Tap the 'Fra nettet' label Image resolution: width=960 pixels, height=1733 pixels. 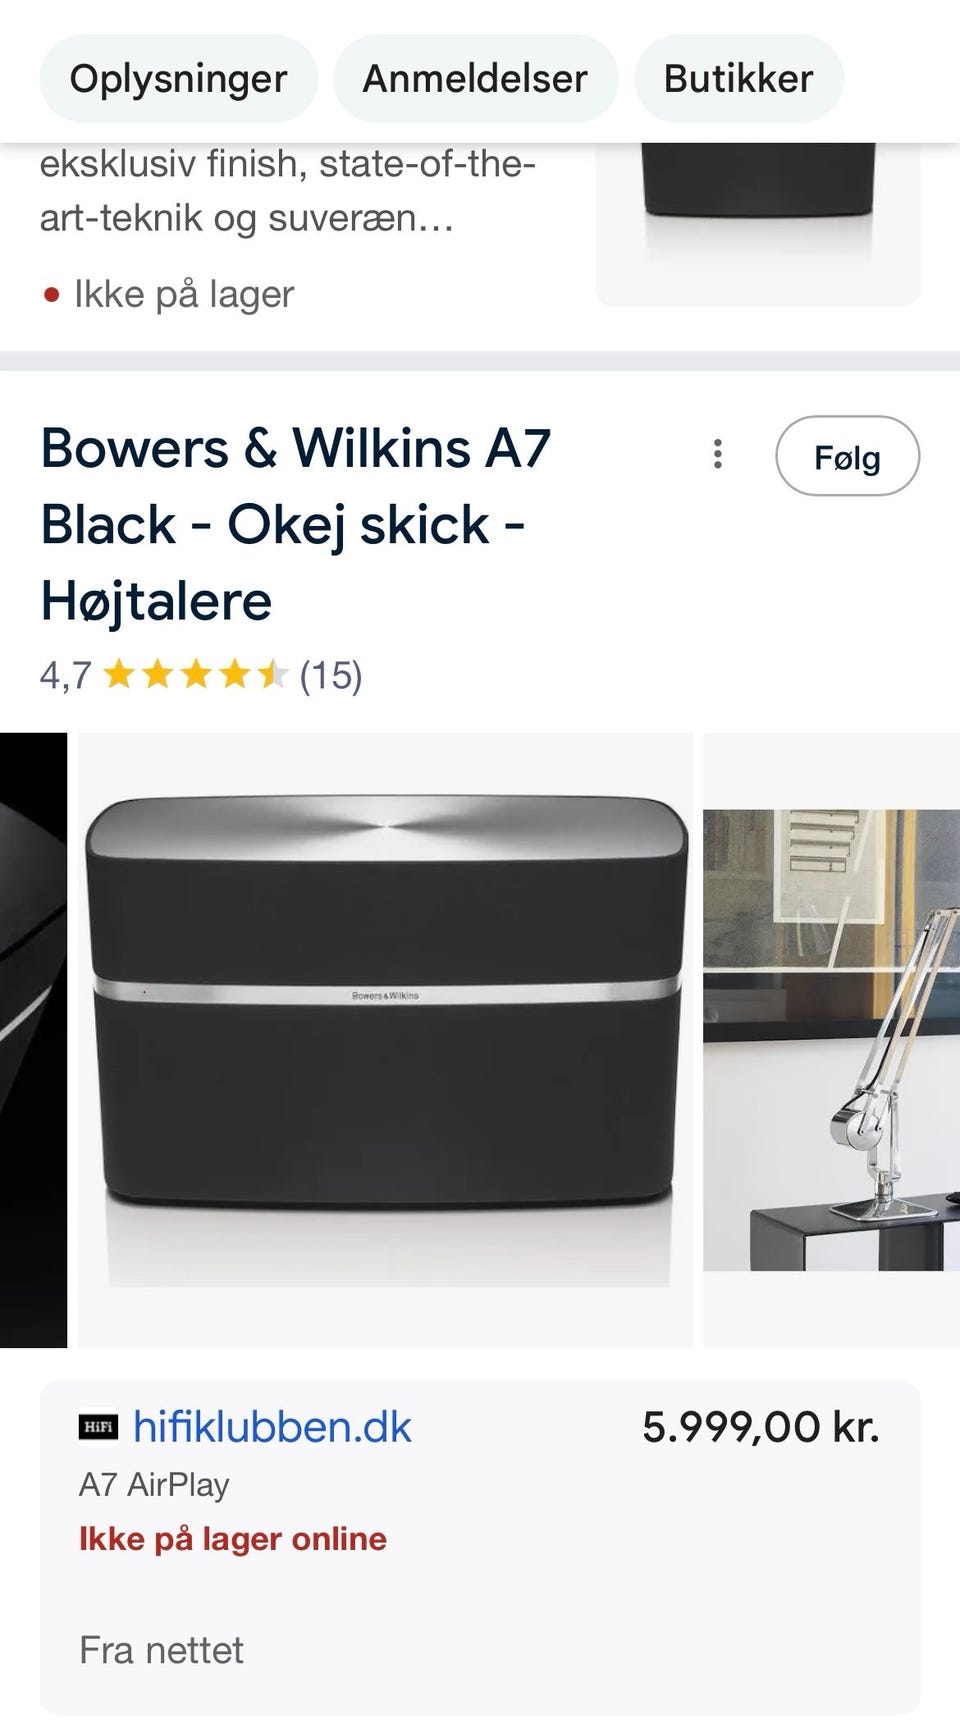tap(161, 1650)
